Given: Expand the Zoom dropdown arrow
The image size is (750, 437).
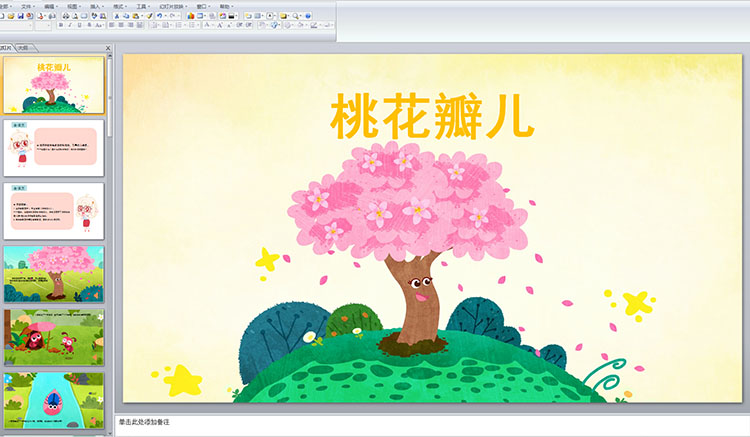Looking at the screenshot, I should click(301, 16).
